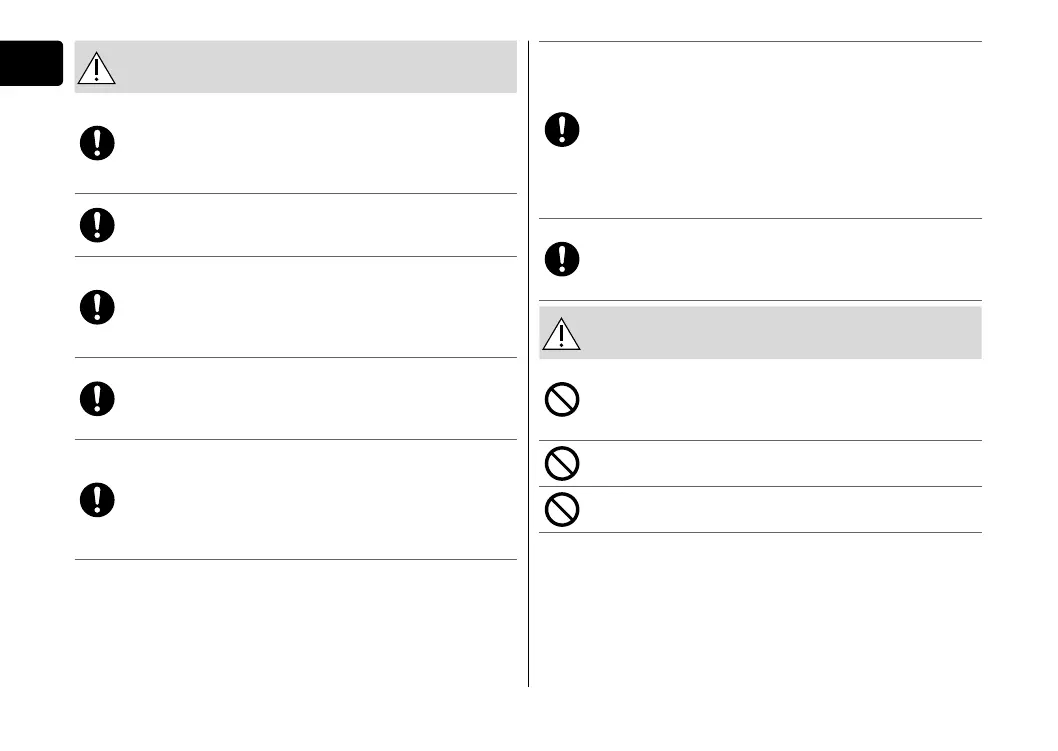1058x751 pixels.
Task: Click the last prohibition circle icon
Action: (562, 510)
